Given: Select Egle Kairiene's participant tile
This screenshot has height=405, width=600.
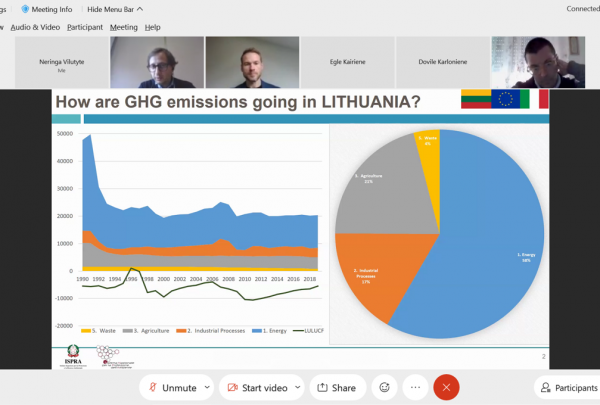Looking at the screenshot, I should click(x=348, y=61).
